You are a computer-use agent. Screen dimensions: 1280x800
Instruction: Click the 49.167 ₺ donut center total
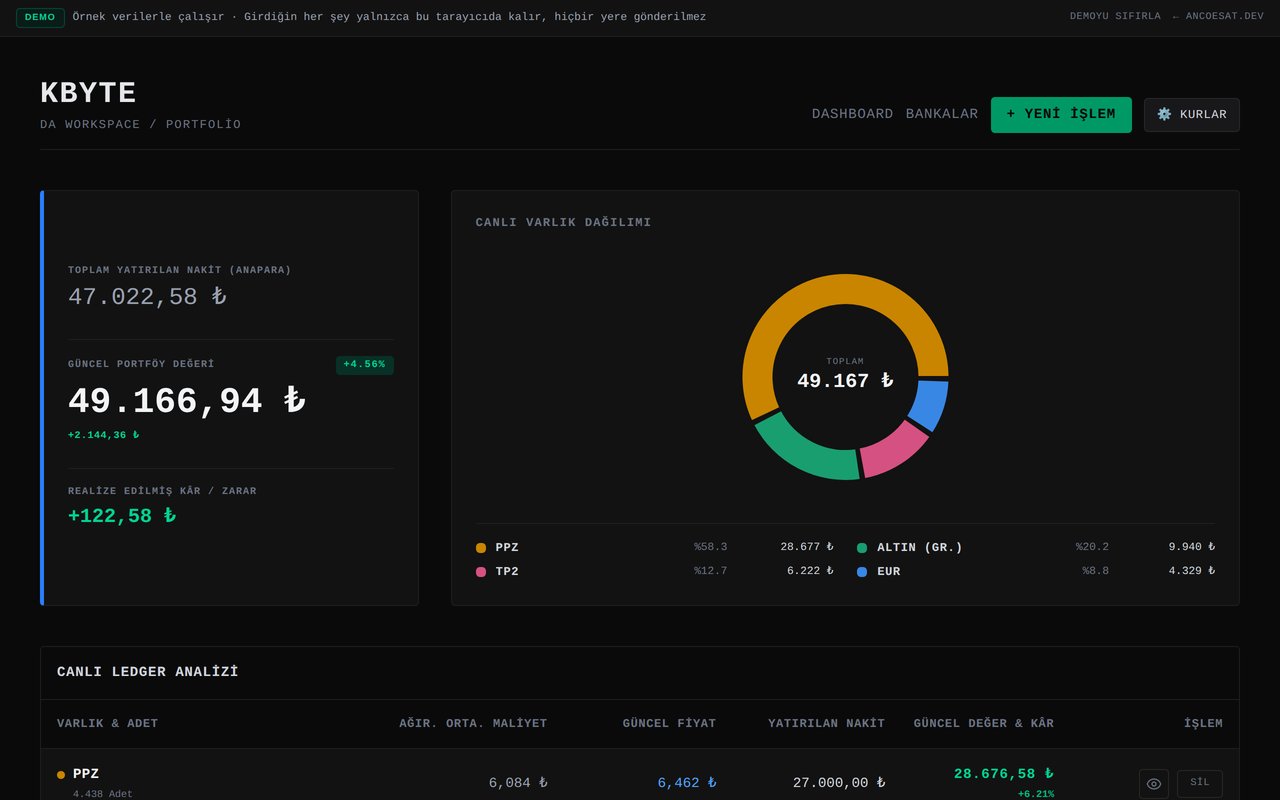click(x=845, y=381)
